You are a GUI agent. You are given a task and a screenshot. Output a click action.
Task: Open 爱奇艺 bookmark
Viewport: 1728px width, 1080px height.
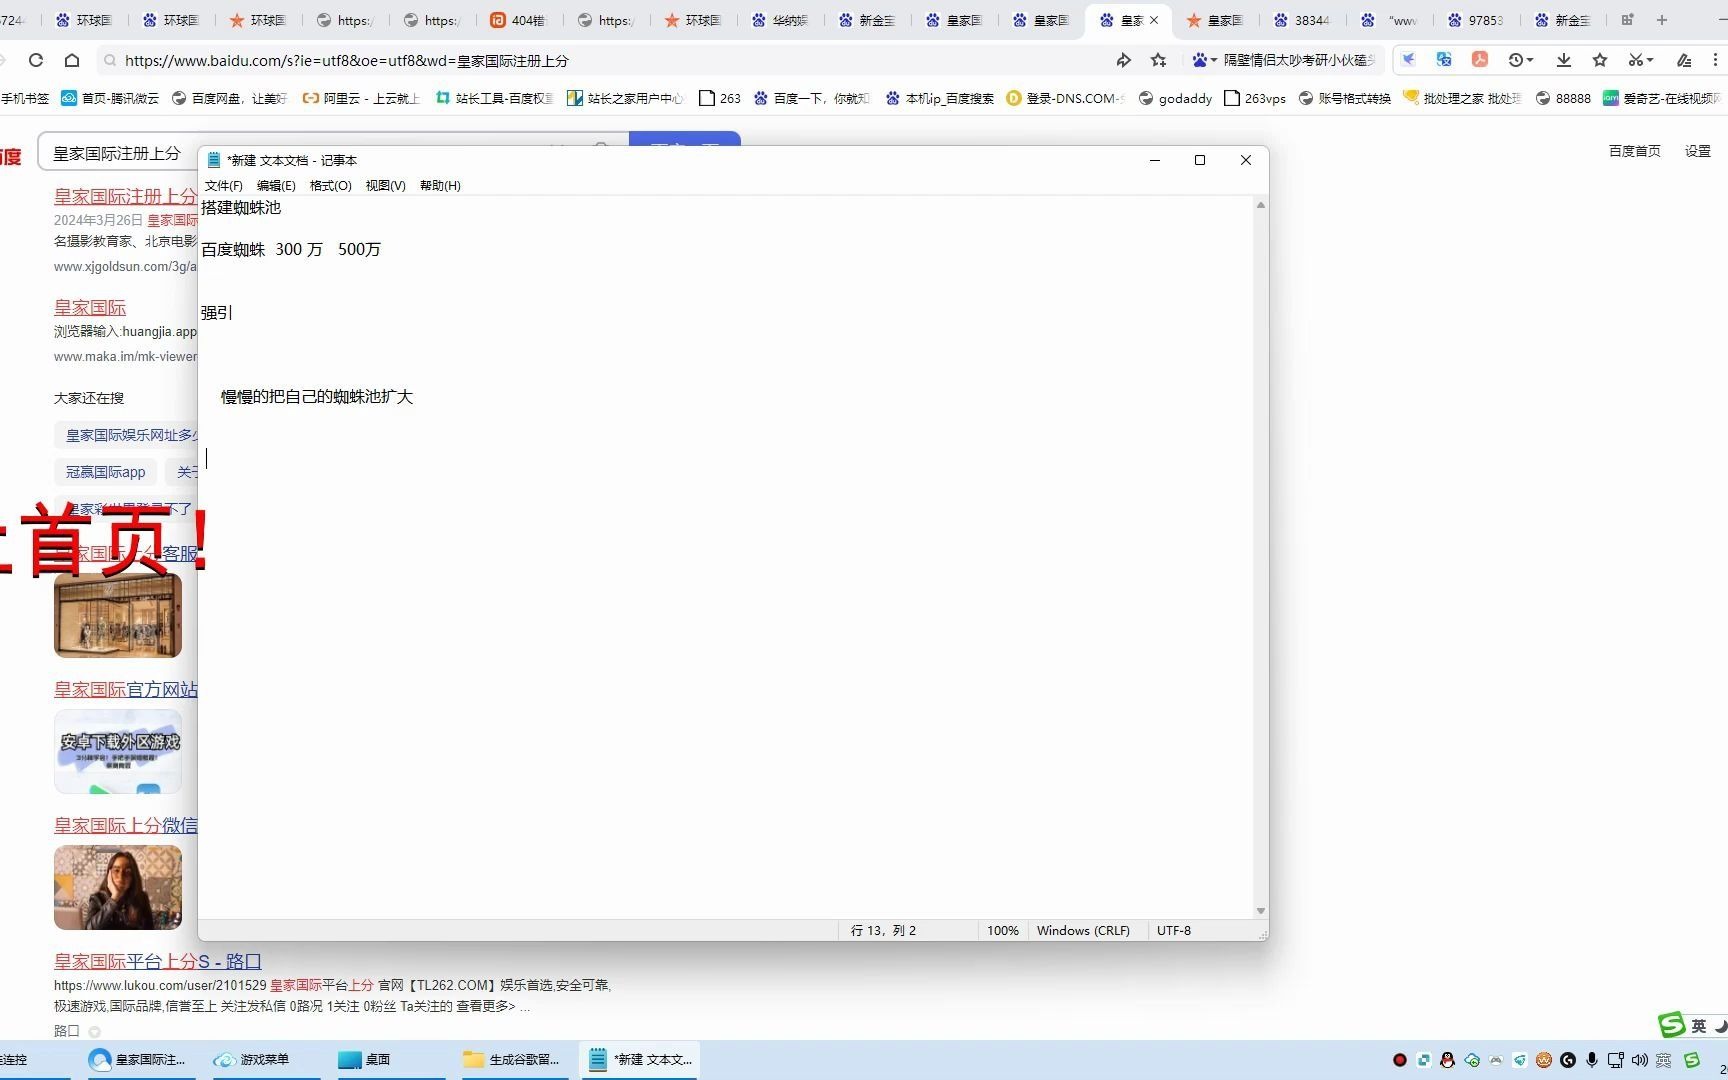[x=1663, y=98]
